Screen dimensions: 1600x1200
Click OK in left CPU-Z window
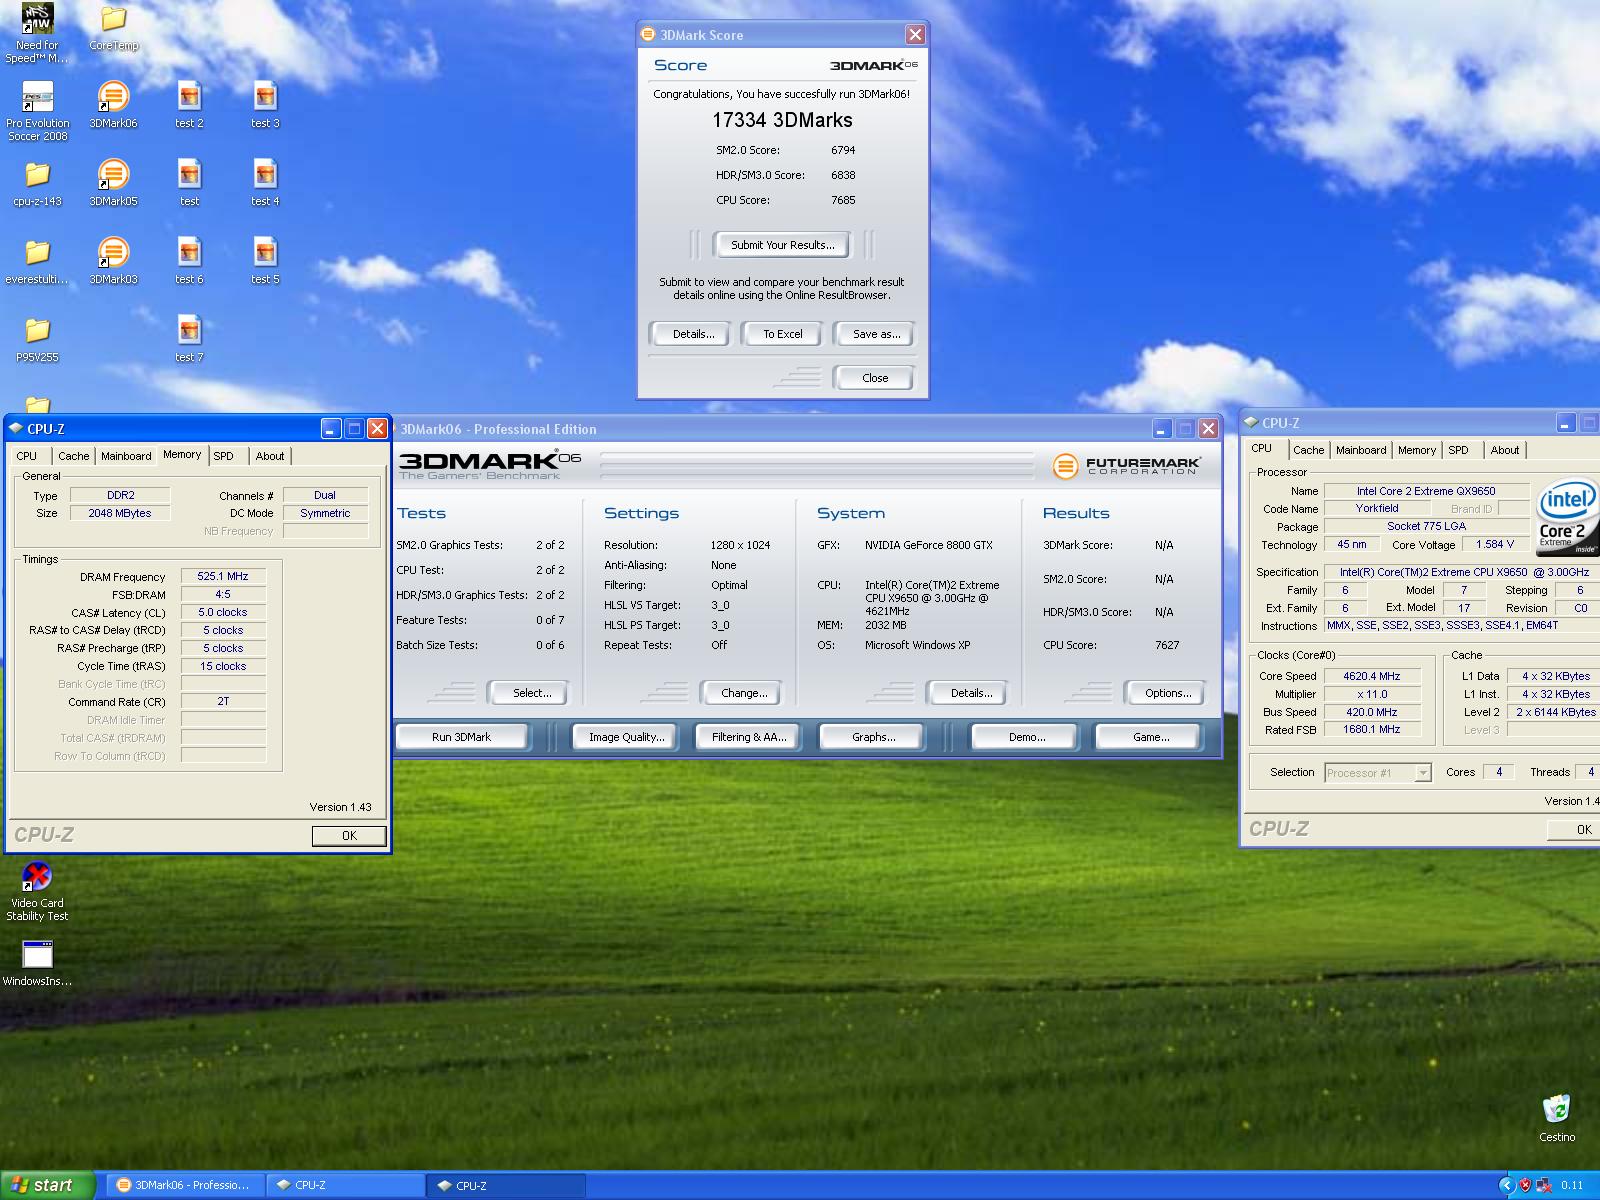point(349,836)
